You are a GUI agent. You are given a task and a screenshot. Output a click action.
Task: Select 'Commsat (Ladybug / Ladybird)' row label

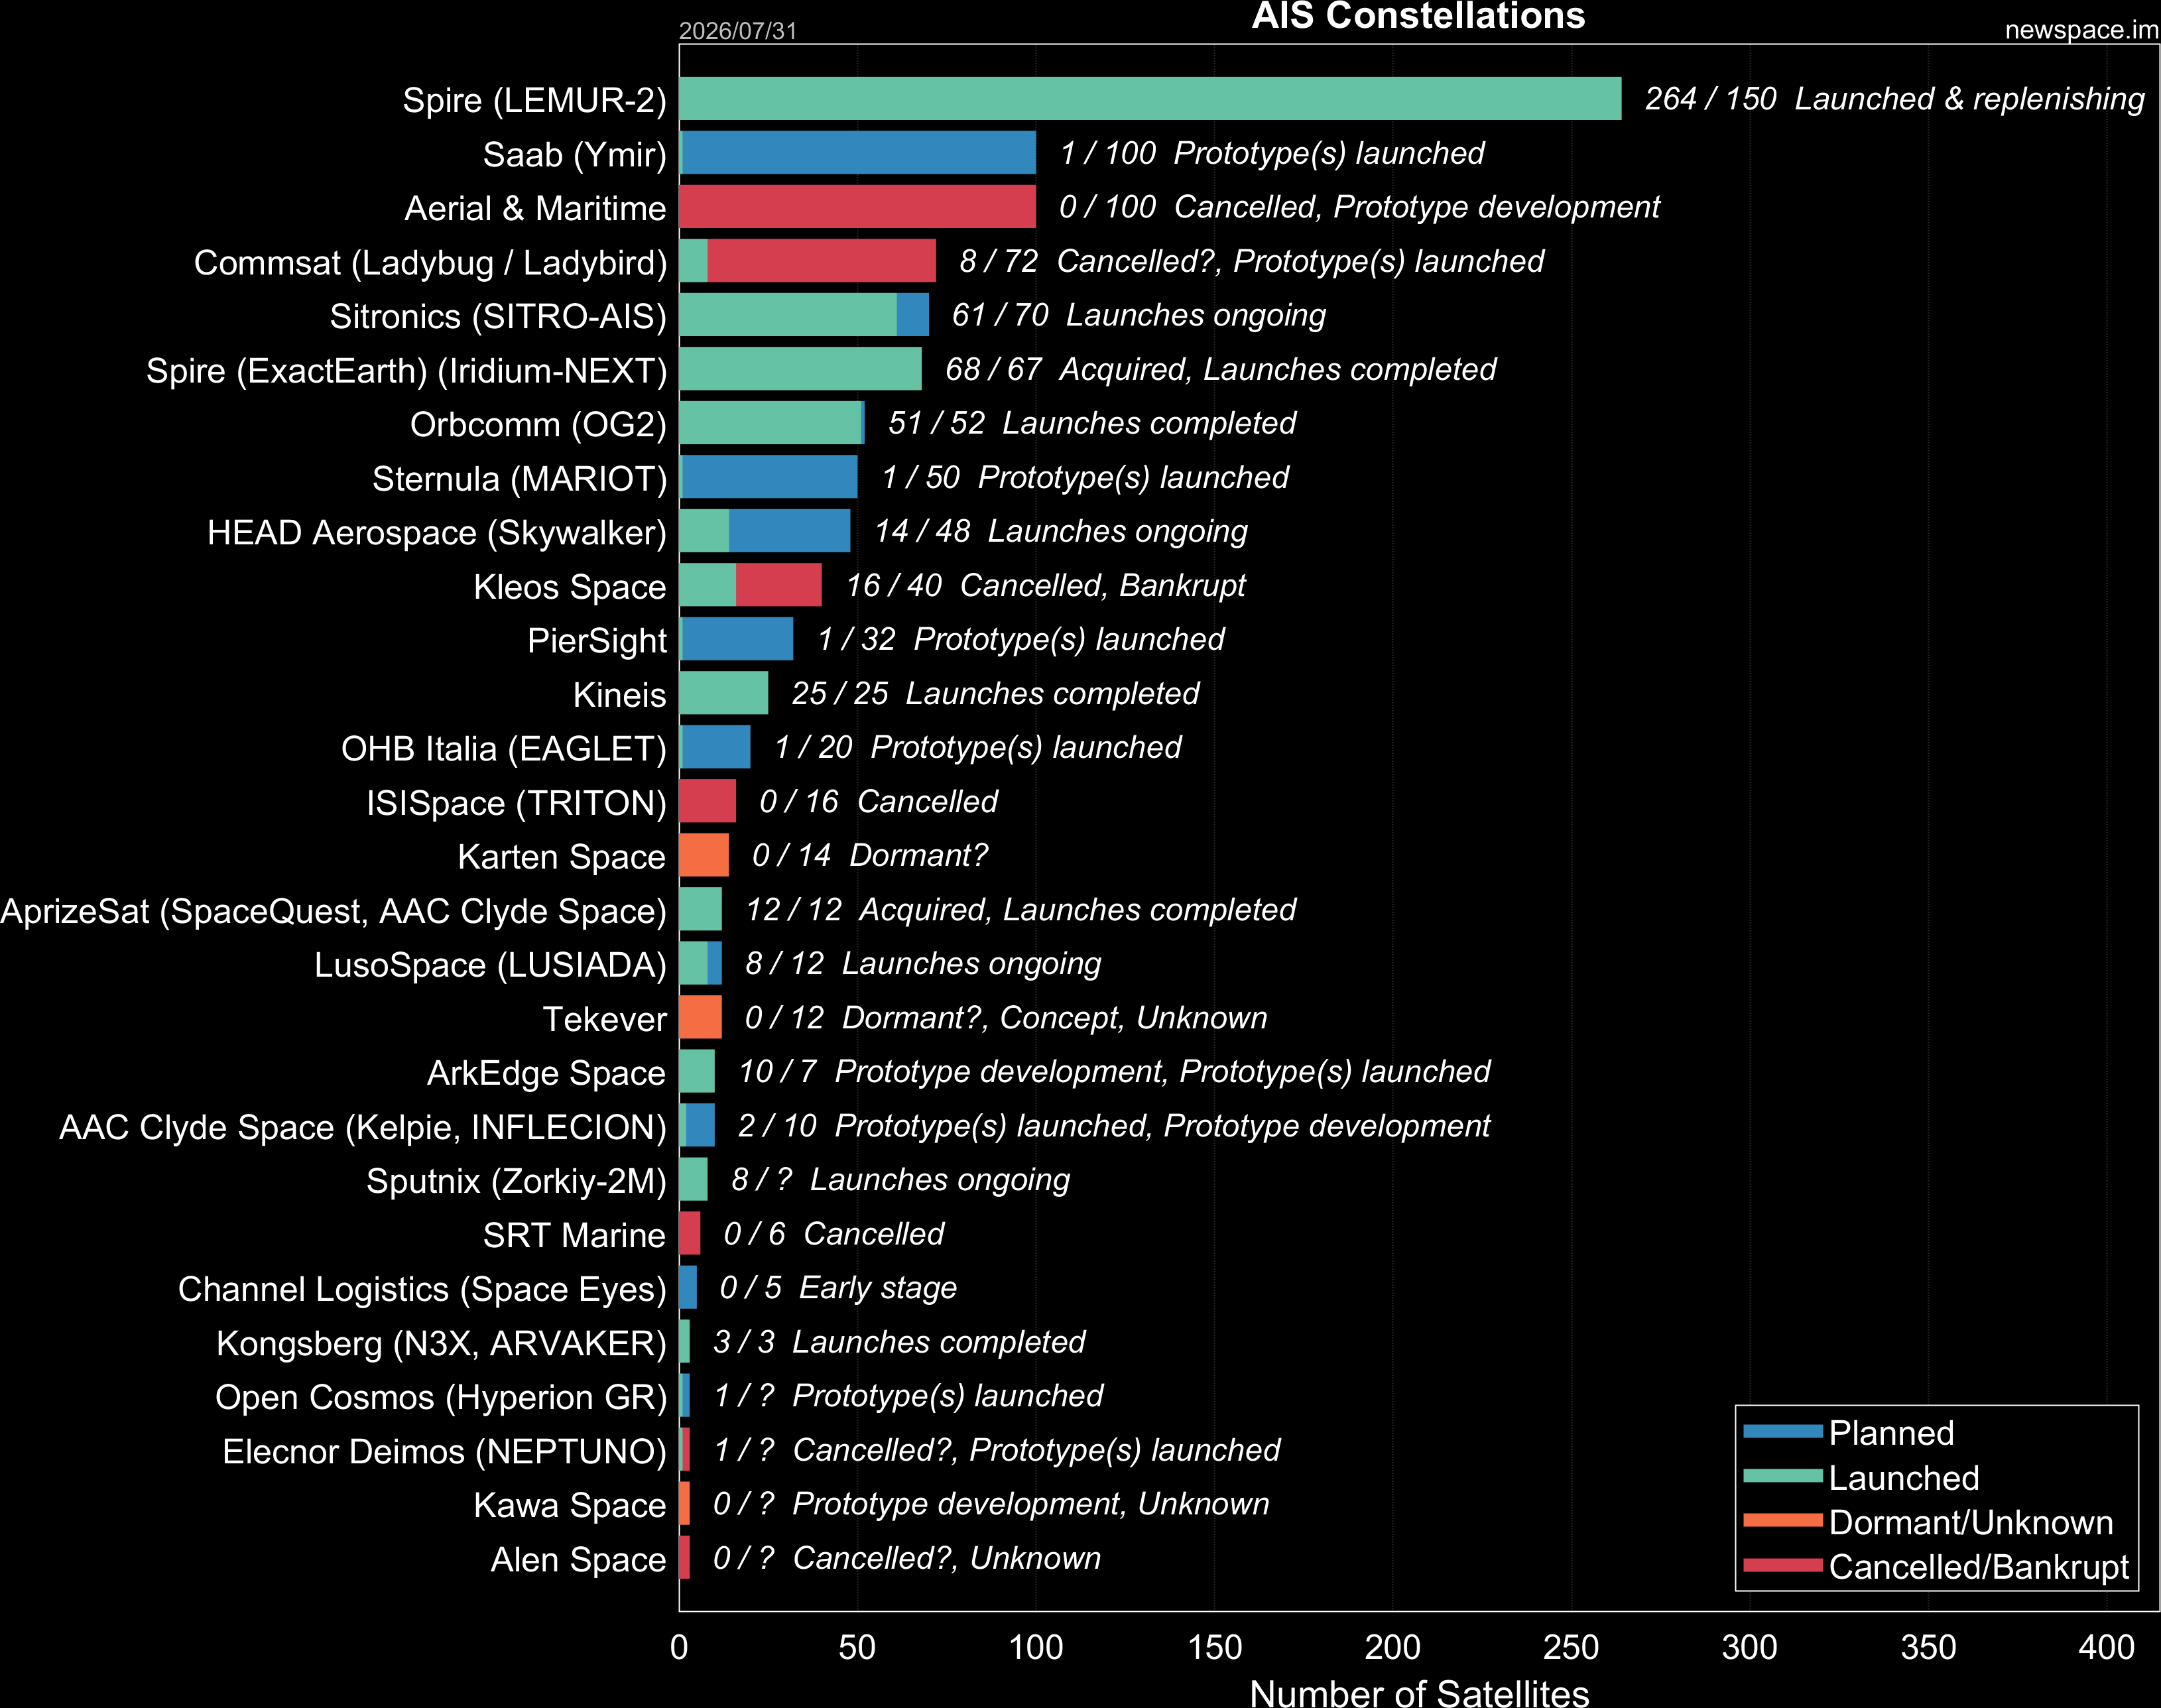(430, 262)
